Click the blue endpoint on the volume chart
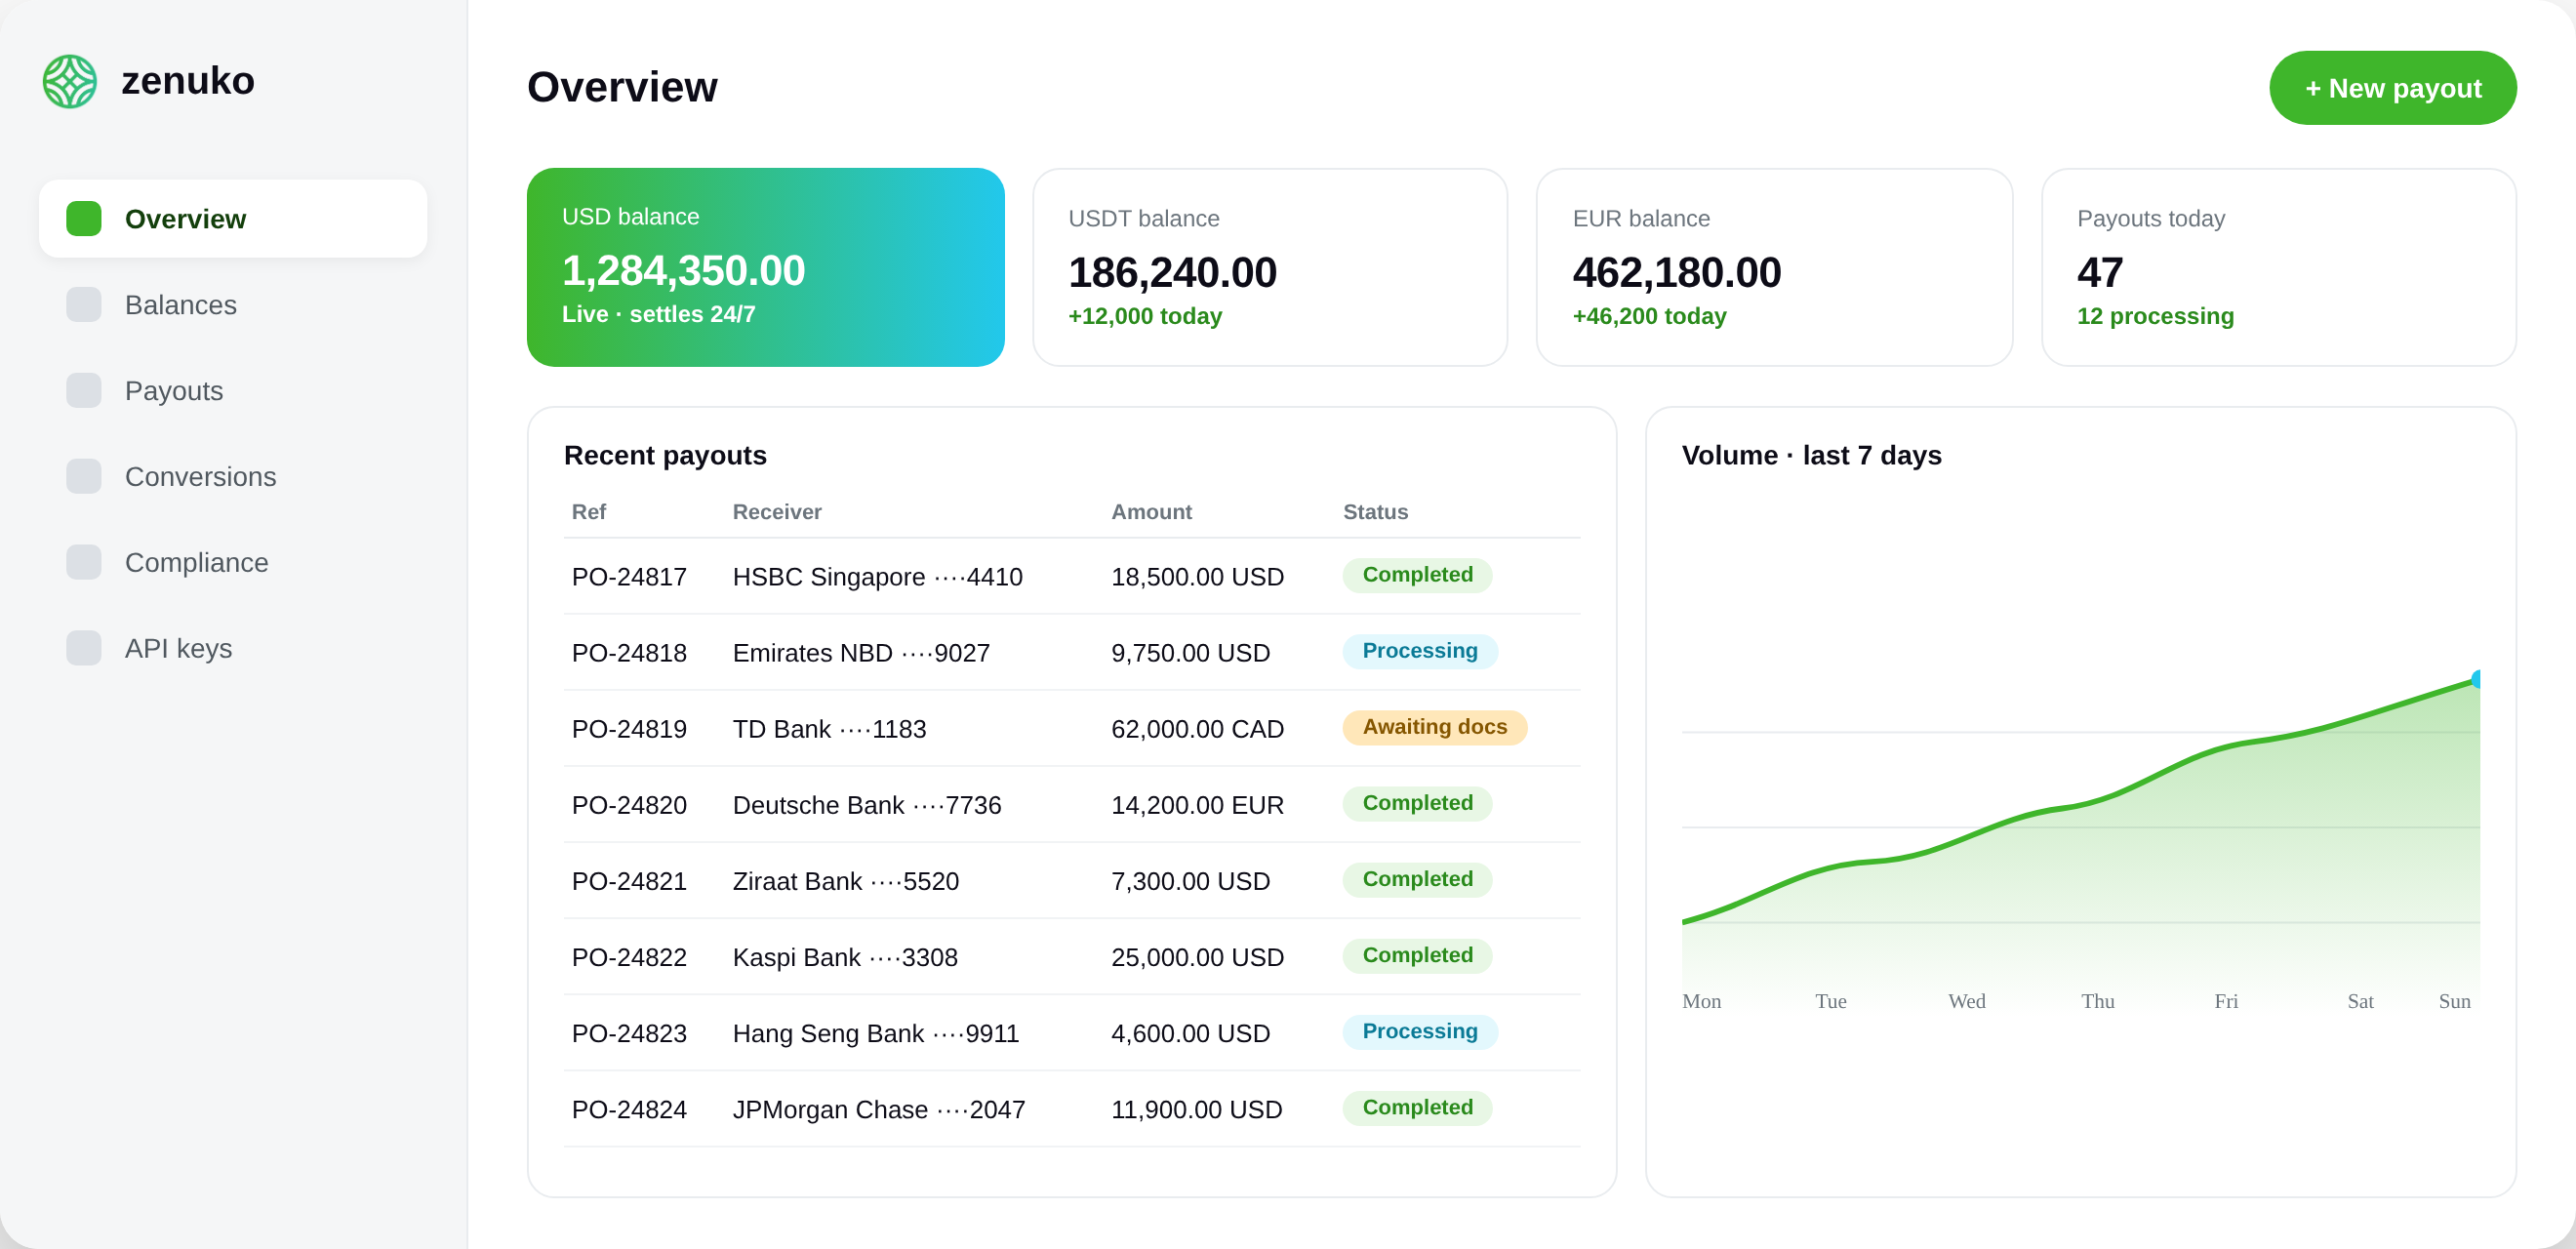The image size is (2576, 1249). (x=2477, y=679)
